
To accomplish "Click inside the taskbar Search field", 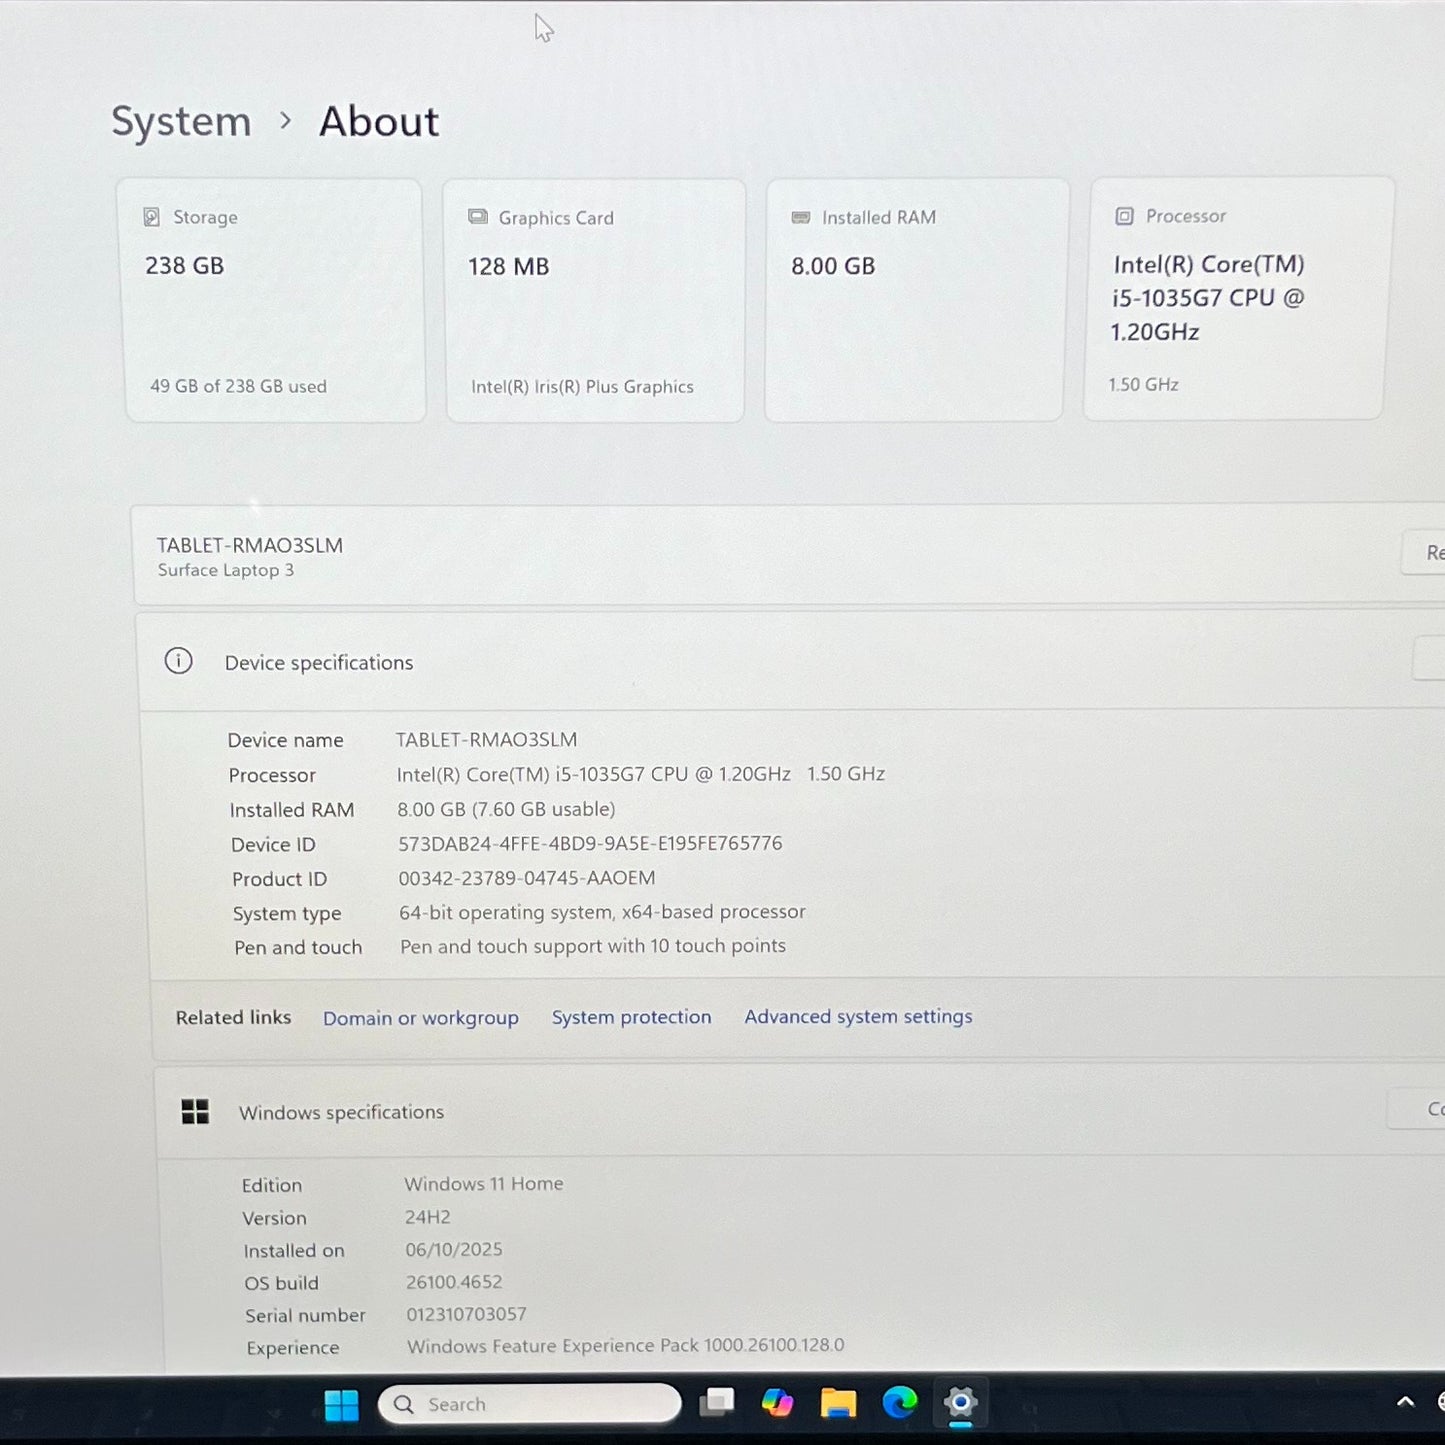I will (x=530, y=1404).
